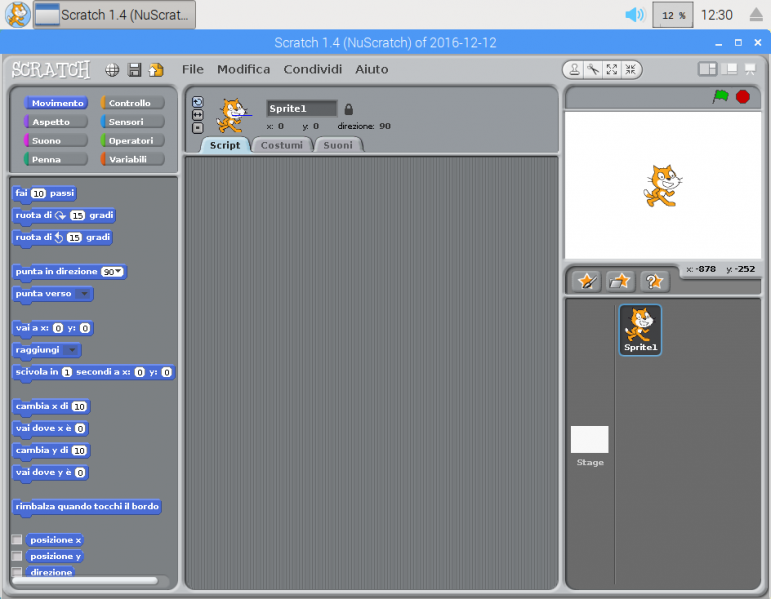Click rimbalza quando tocchi il bordo block

[87, 507]
